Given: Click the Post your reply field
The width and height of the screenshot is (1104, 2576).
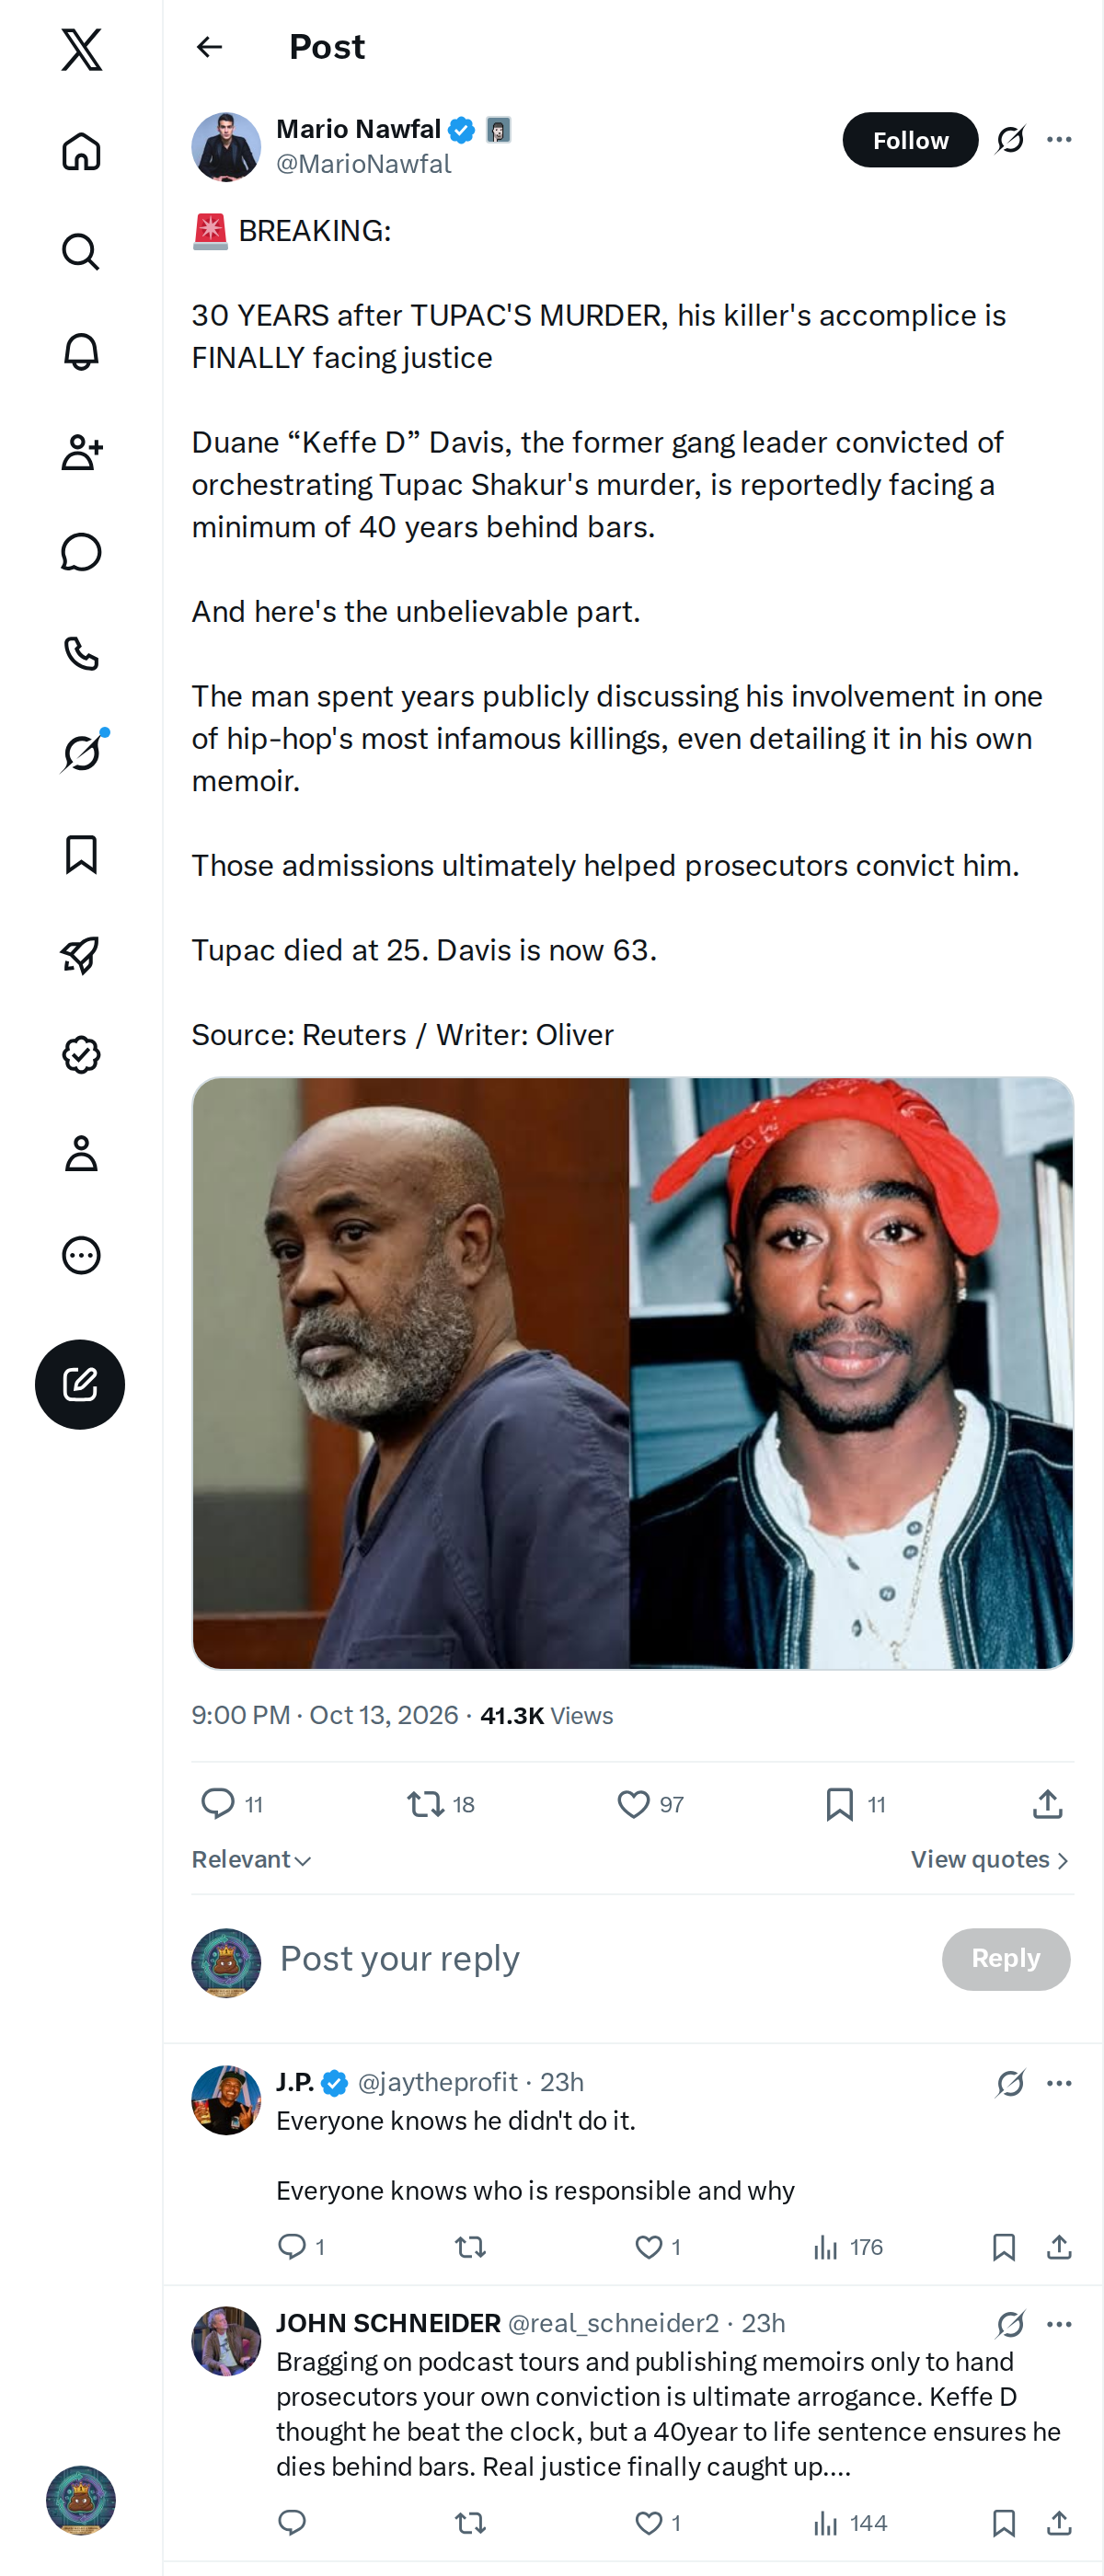Looking at the screenshot, I should click(x=600, y=1959).
